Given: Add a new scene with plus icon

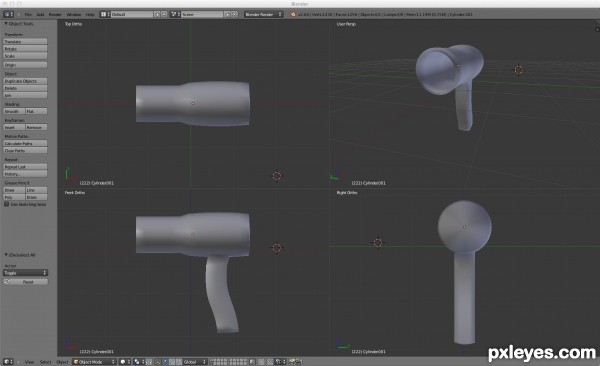Looking at the screenshot, I should (227, 14).
